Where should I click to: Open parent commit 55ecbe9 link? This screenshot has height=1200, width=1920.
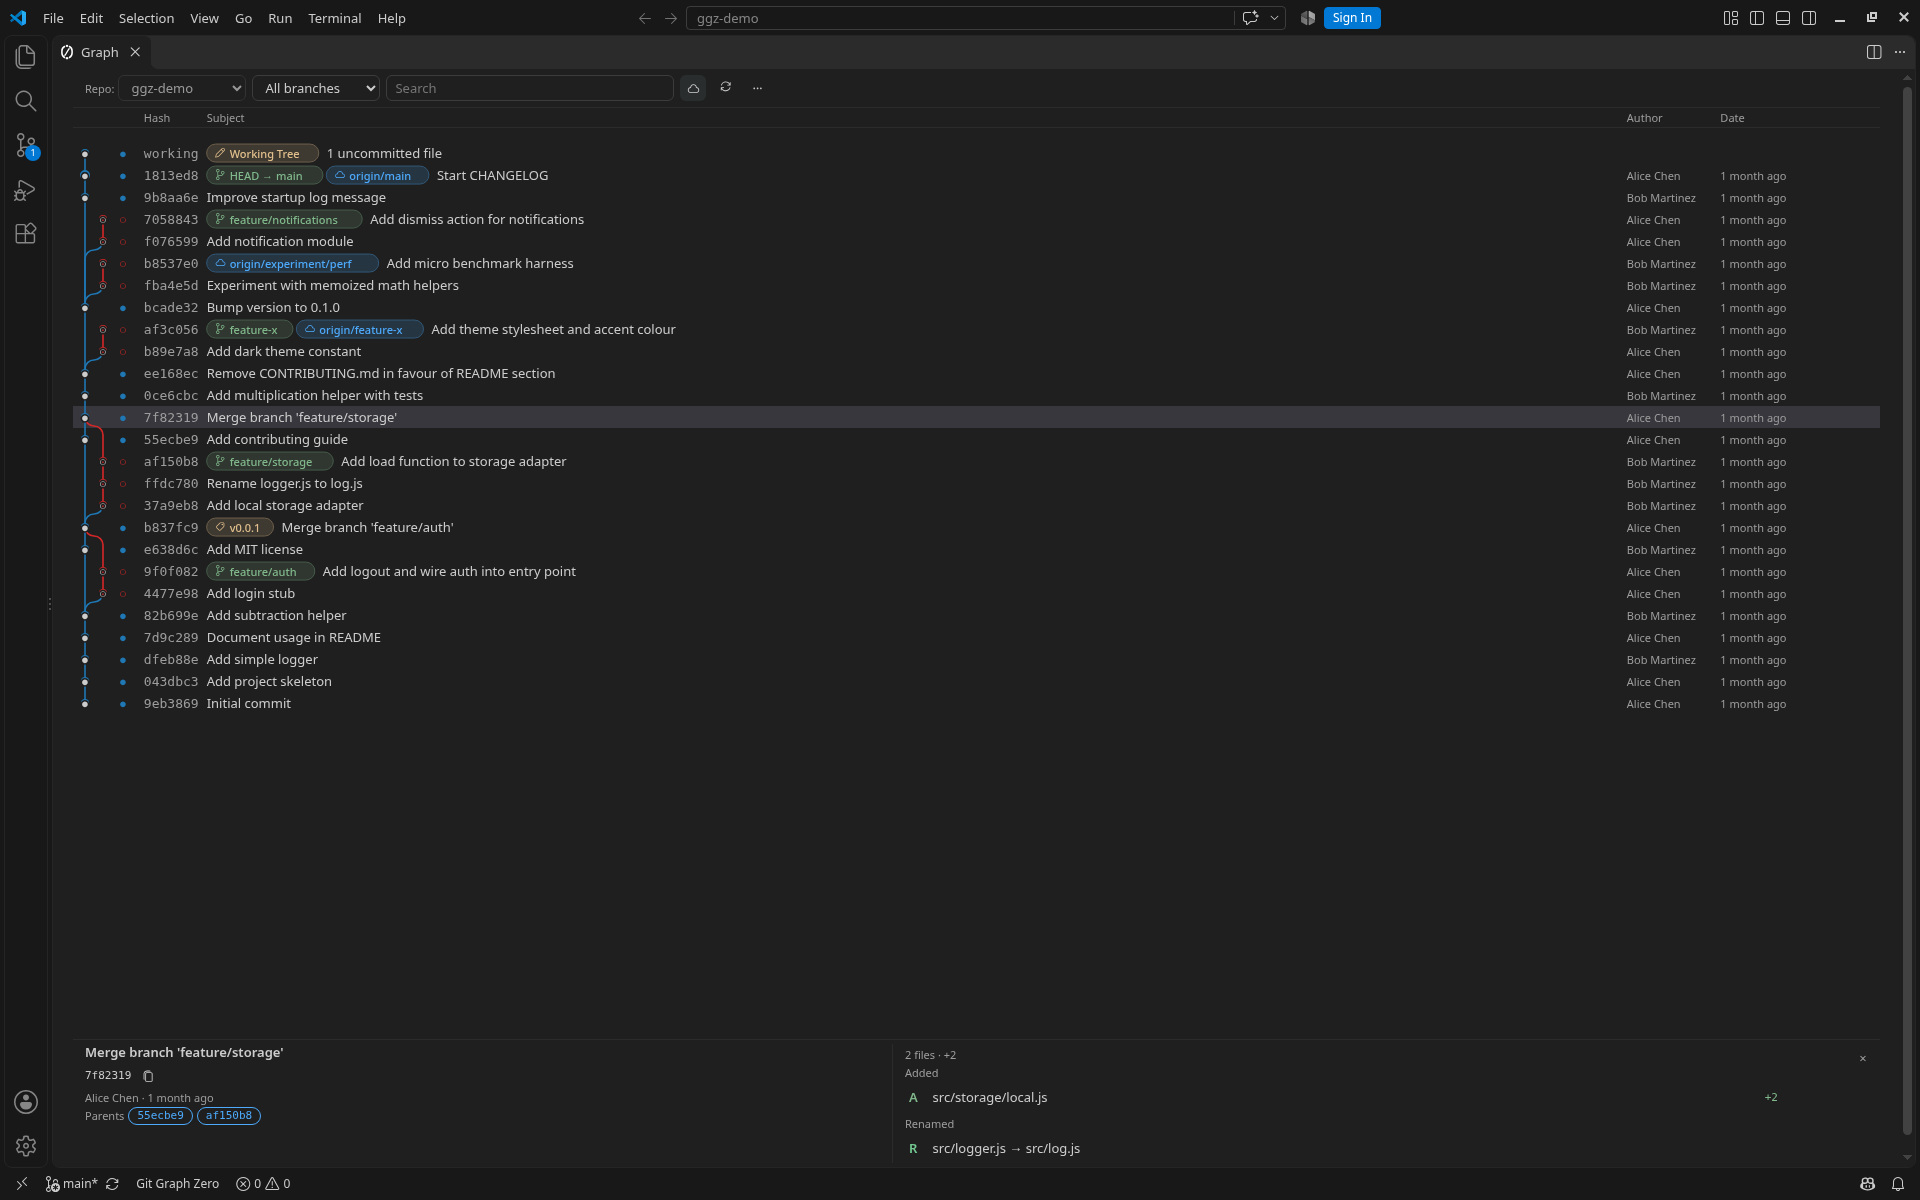[160, 1116]
